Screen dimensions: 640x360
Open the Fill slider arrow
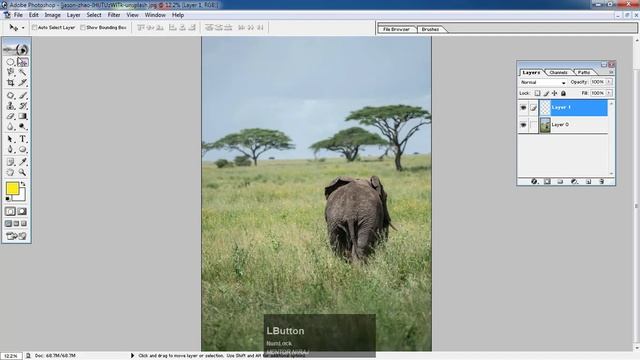609,93
